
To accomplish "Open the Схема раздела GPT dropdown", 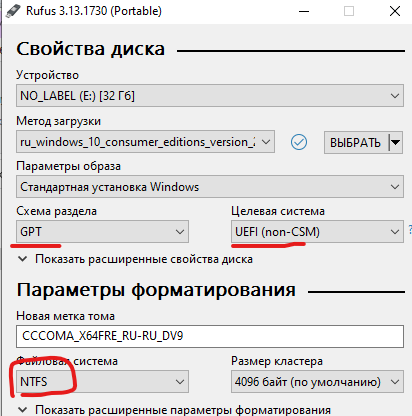I will coord(102,231).
